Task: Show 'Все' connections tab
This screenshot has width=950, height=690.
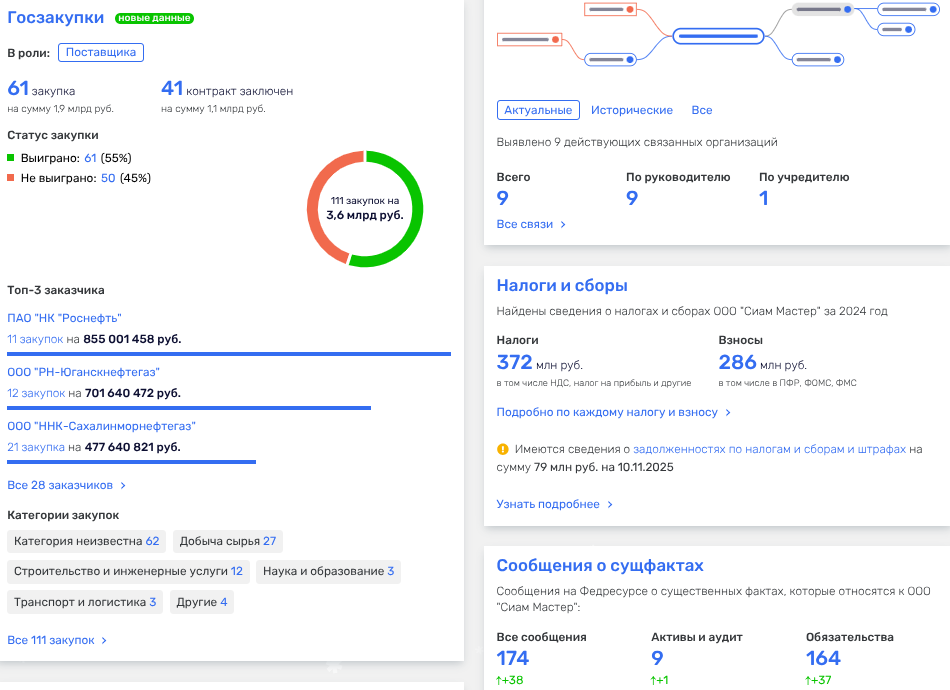Action: tap(702, 110)
